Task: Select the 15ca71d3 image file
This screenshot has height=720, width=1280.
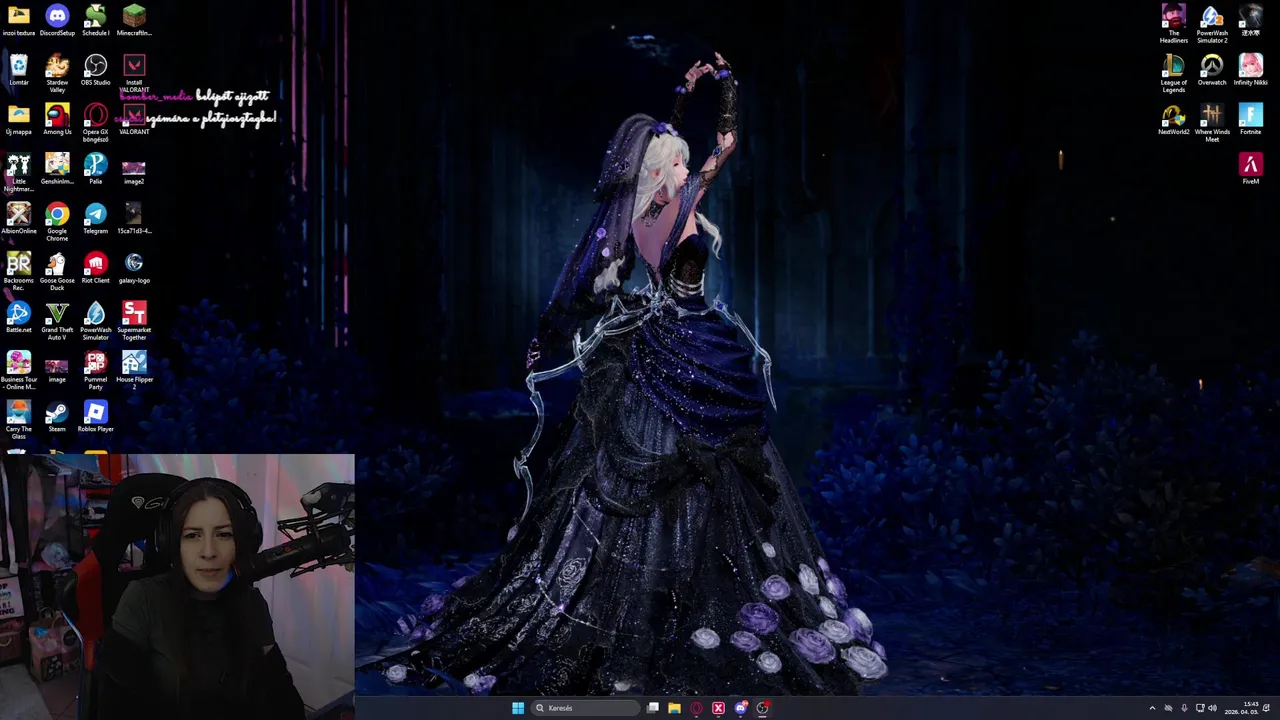Action: coord(134,218)
